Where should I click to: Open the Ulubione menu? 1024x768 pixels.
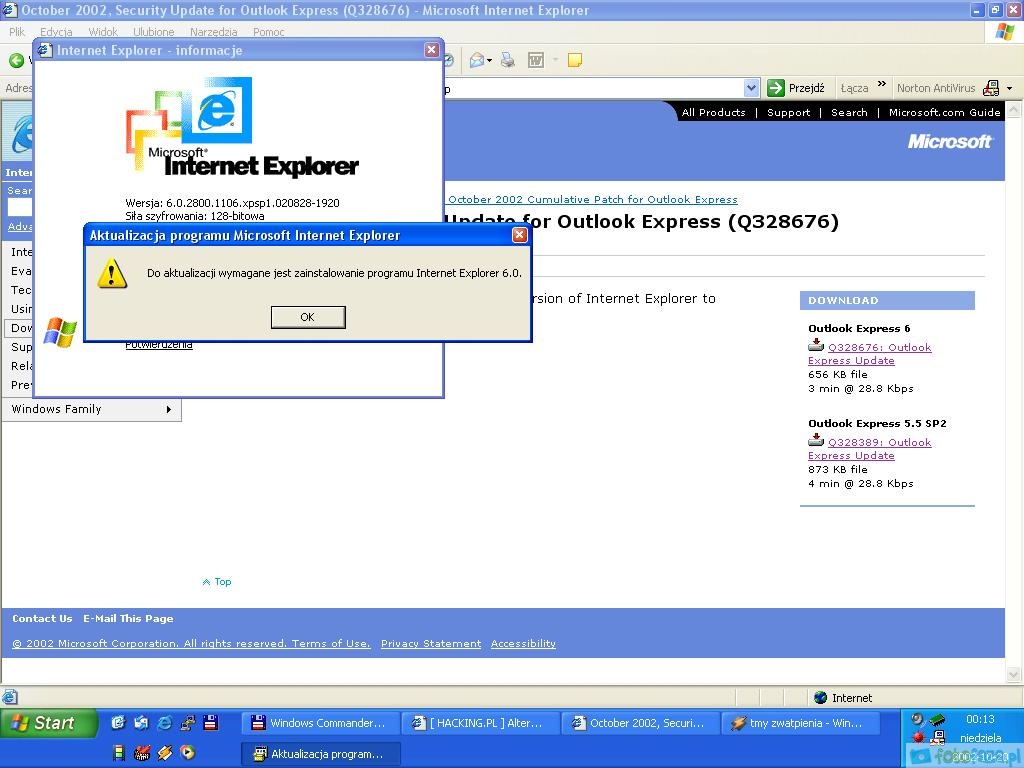[153, 31]
